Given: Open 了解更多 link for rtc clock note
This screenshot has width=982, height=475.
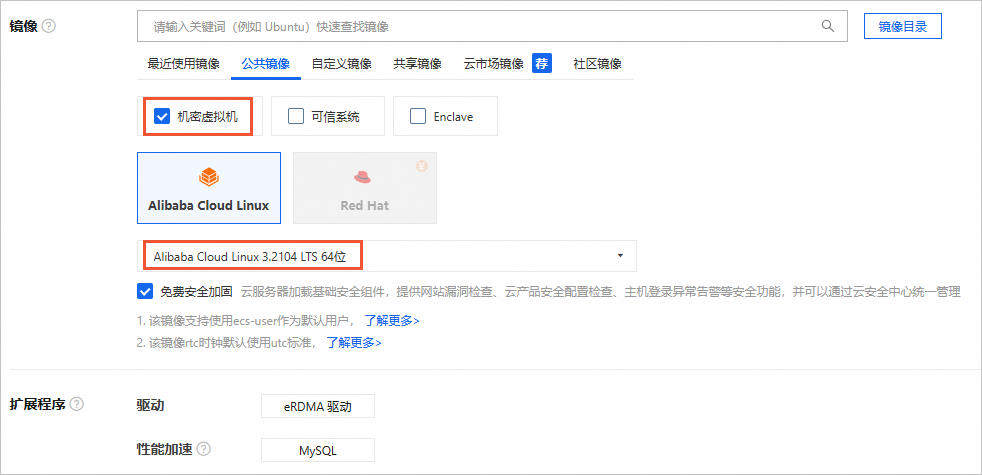Looking at the screenshot, I should pos(354,343).
